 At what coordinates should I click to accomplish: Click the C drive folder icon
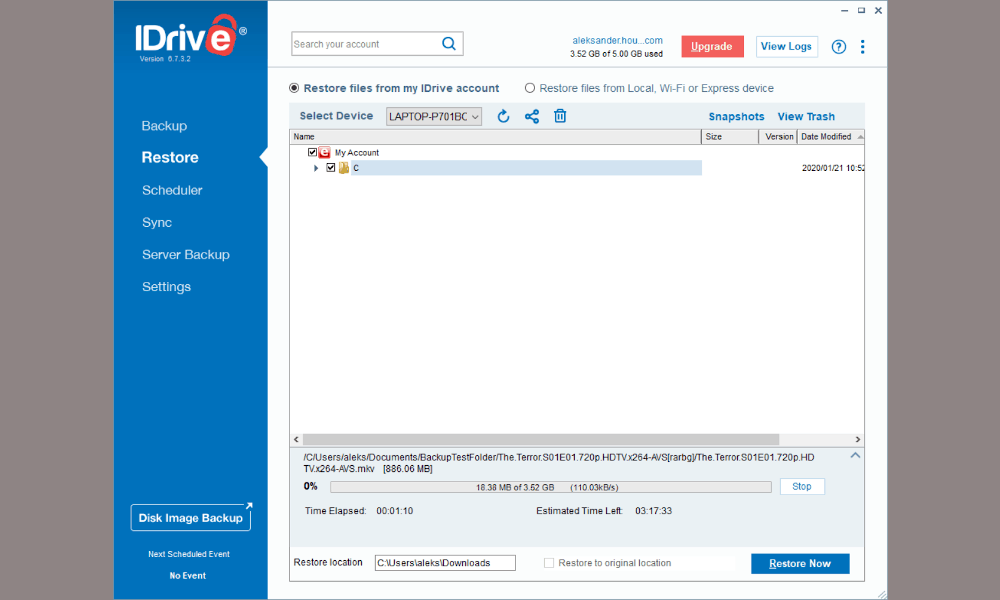[344, 168]
